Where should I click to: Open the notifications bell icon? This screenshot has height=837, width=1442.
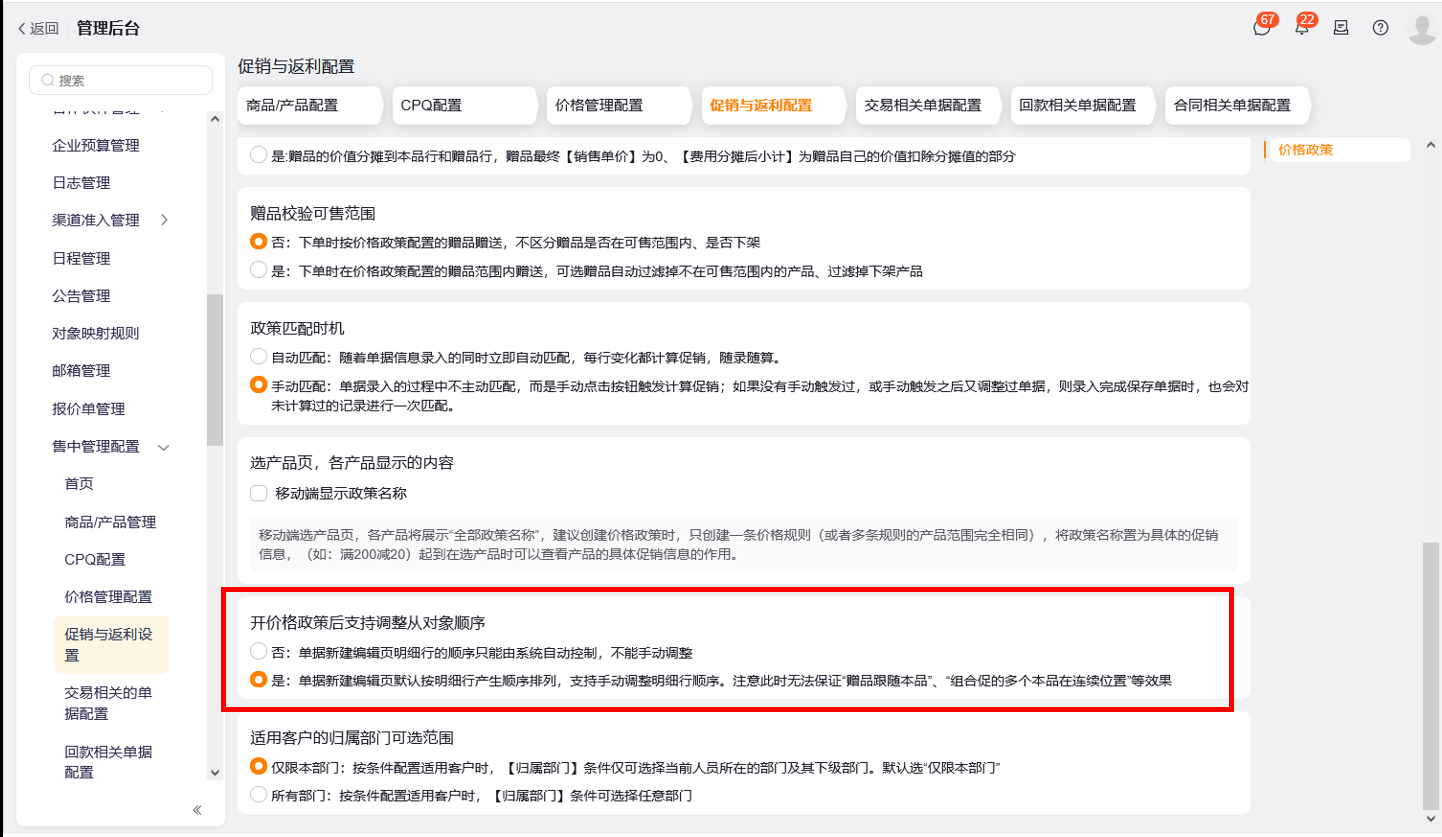click(x=1301, y=28)
